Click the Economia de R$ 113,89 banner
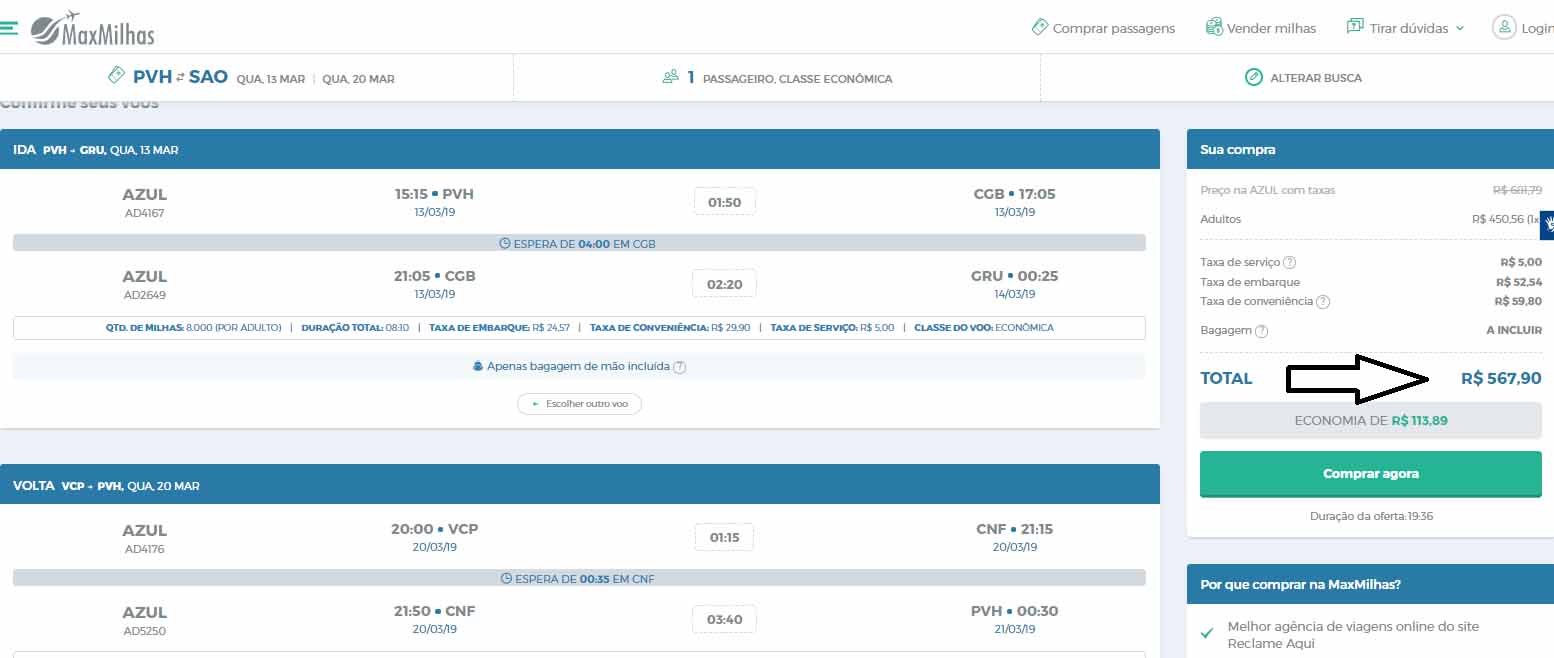This screenshot has height=658, width=1554. pos(1370,421)
